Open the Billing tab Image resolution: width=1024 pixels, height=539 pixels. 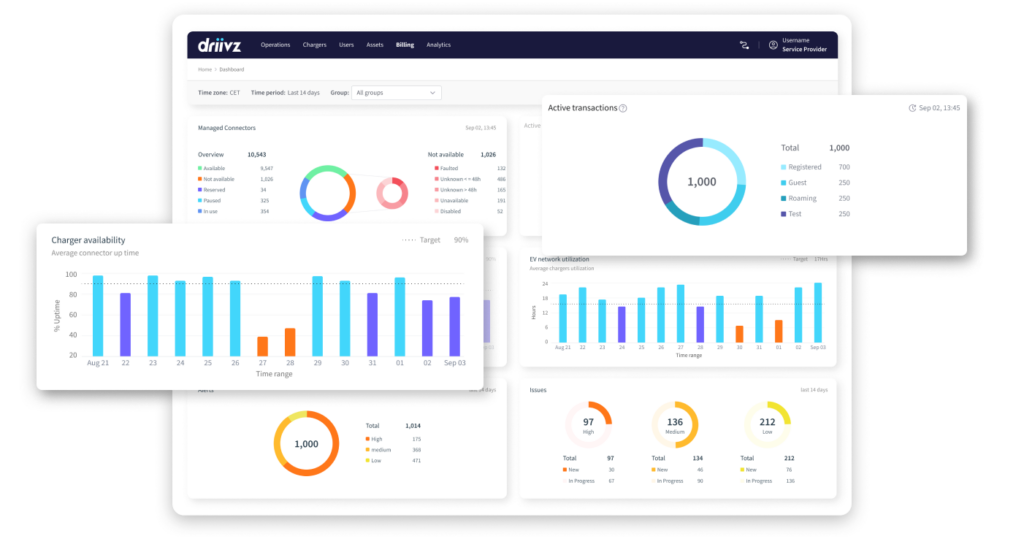pyautogui.click(x=404, y=45)
